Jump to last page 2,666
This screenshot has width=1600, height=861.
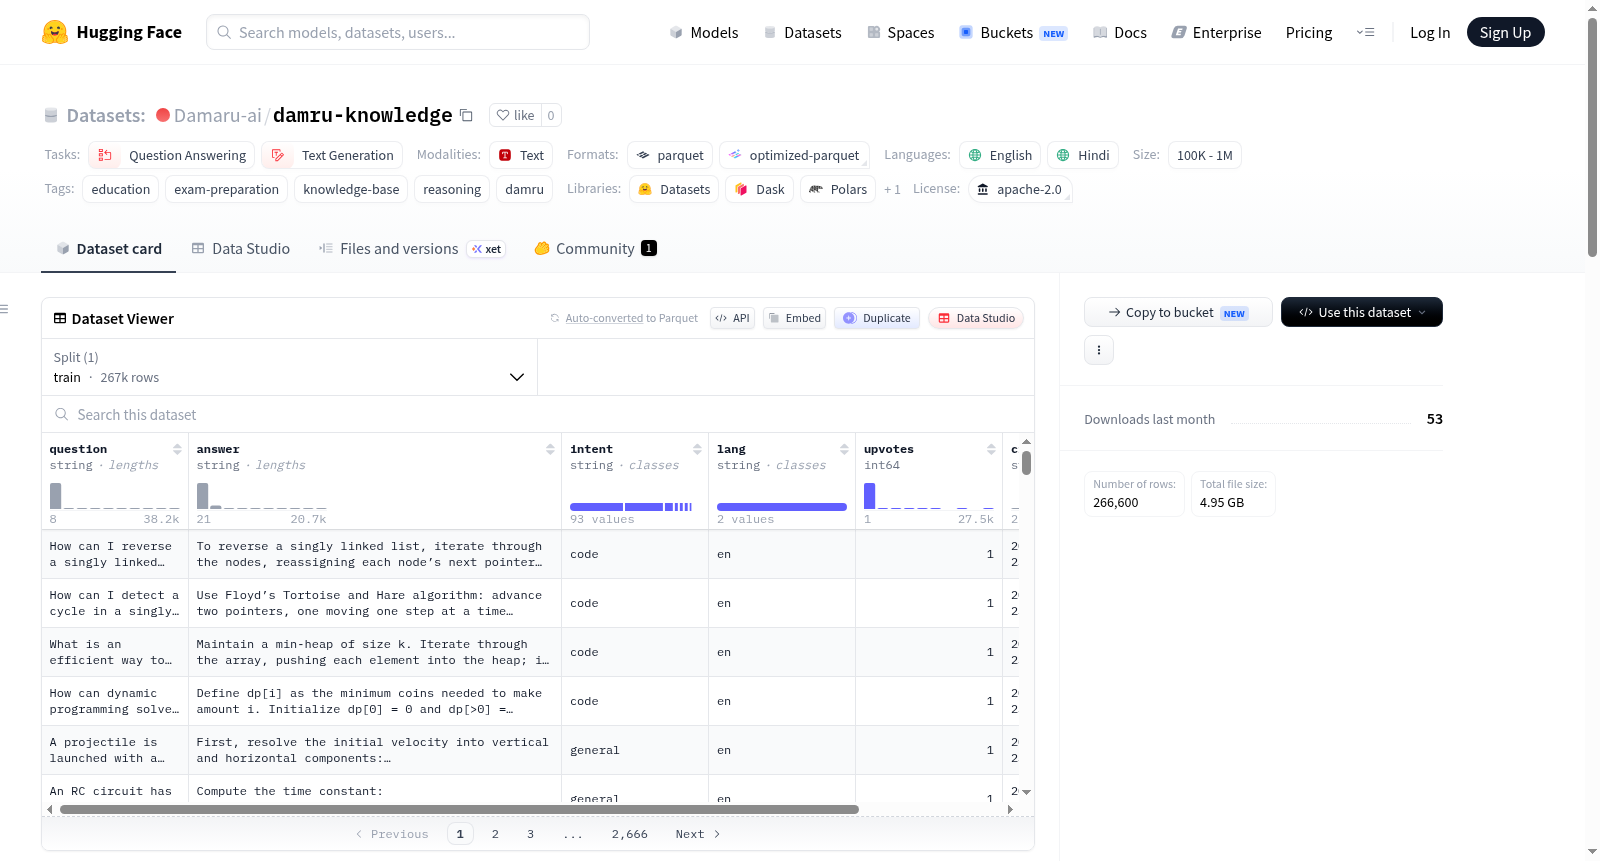tap(630, 834)
